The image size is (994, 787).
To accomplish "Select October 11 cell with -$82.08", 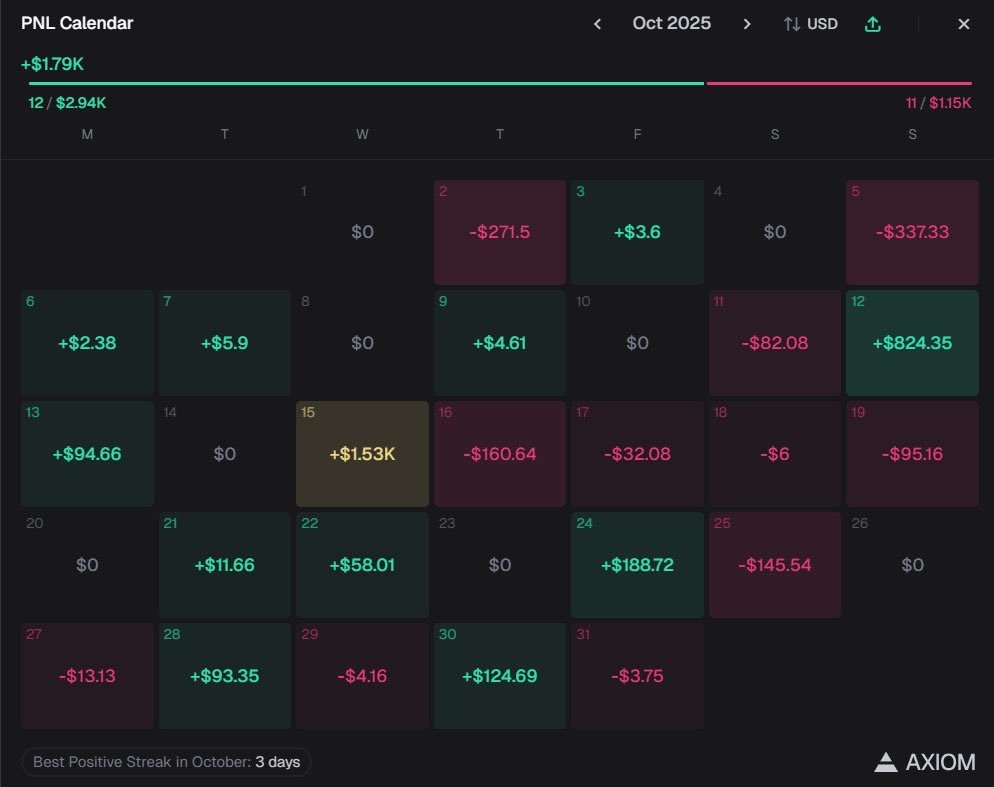I will click(x=775, y=343).
